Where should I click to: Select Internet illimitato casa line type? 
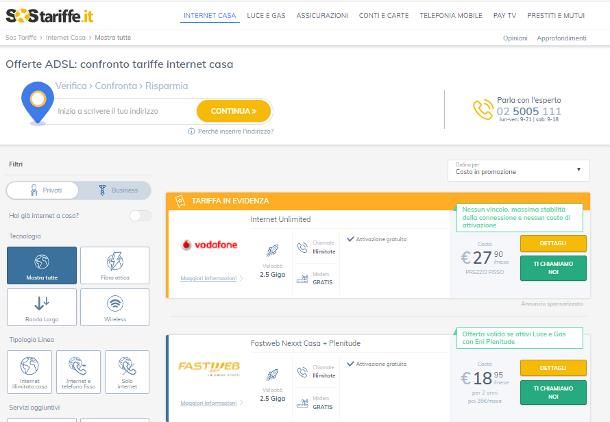pos(30,372)
